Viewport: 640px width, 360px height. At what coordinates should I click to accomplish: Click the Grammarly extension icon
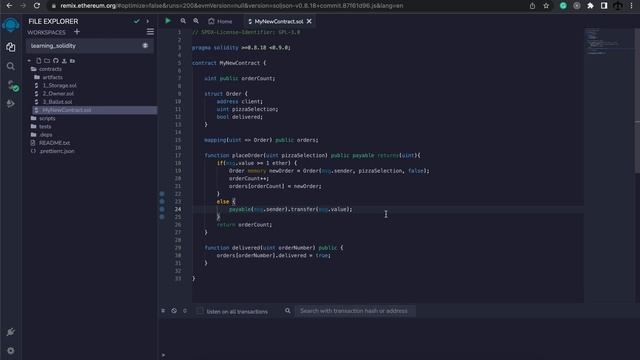click(563, 6)
